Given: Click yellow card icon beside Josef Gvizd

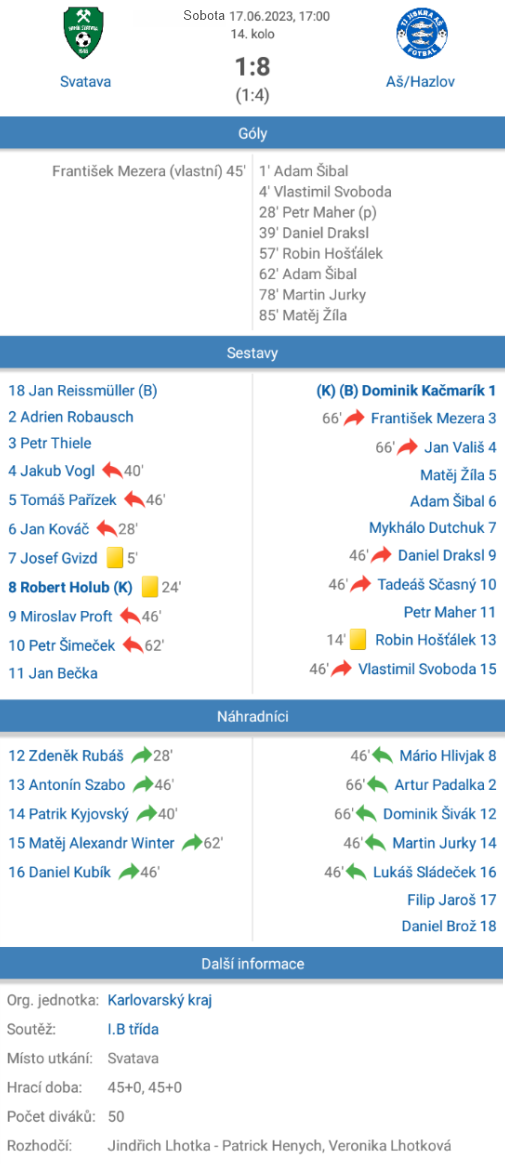Looking at the screenshot, I should click(114, 557).
